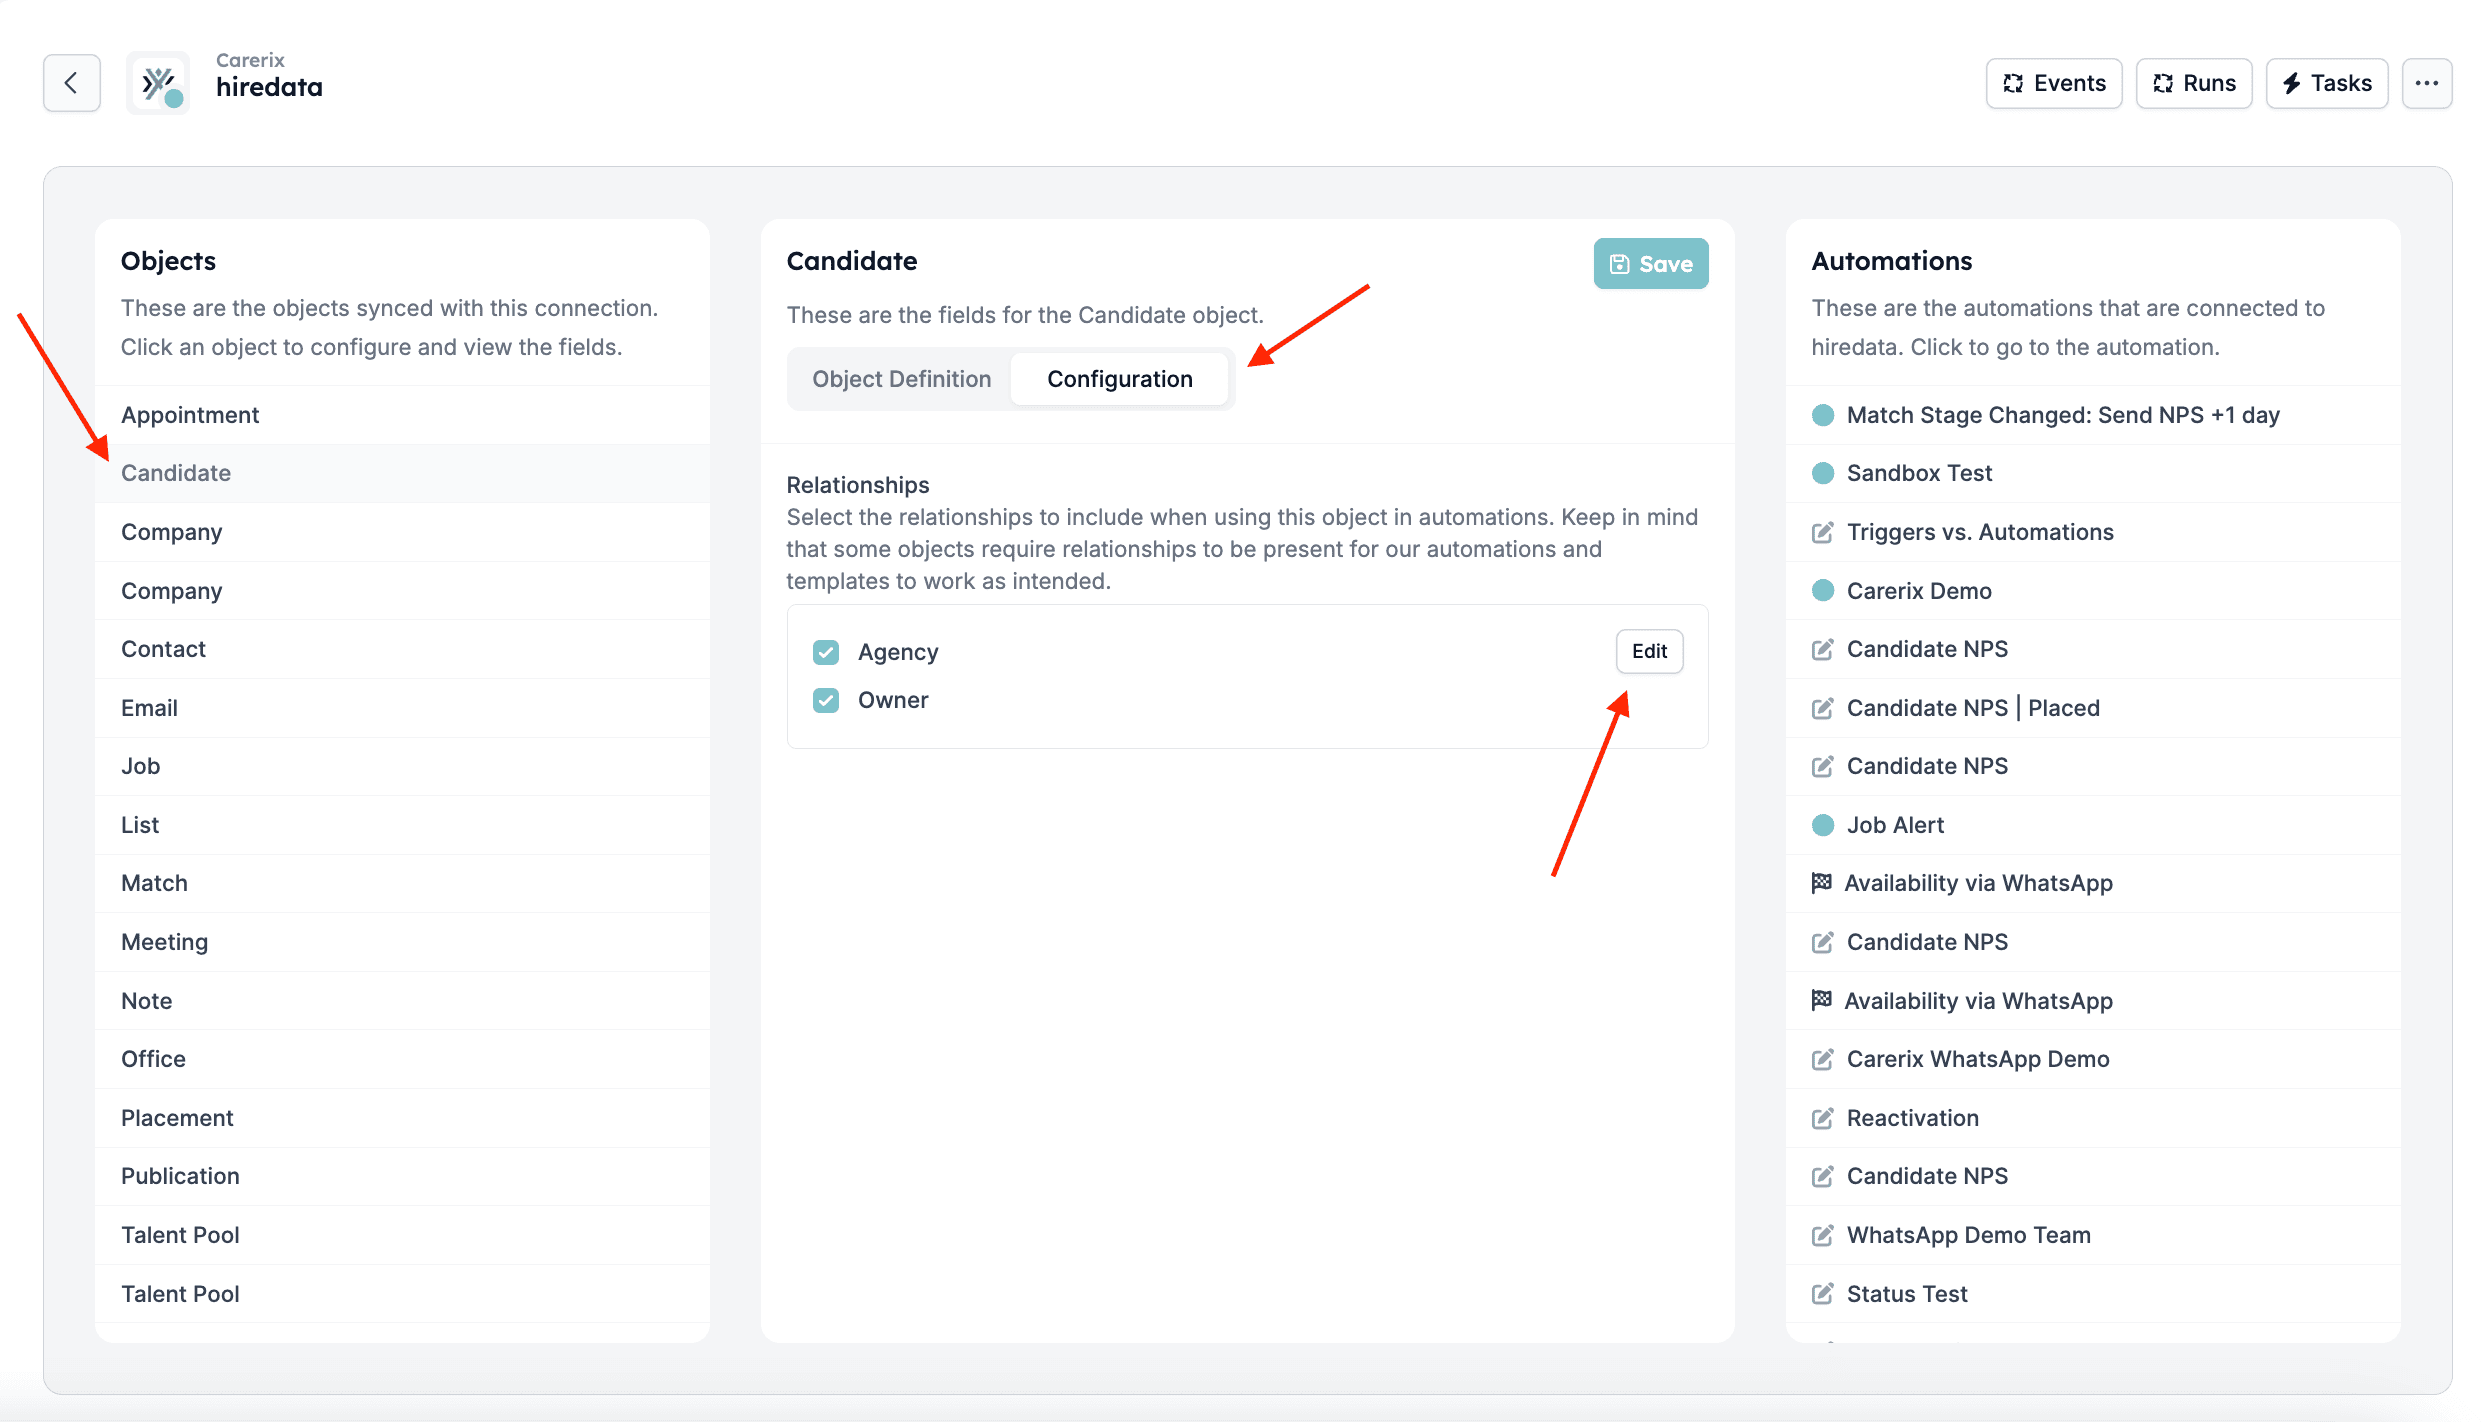Click the hiredata connection title
This screenshot has height=1422, width=2492.
point(269,87)
